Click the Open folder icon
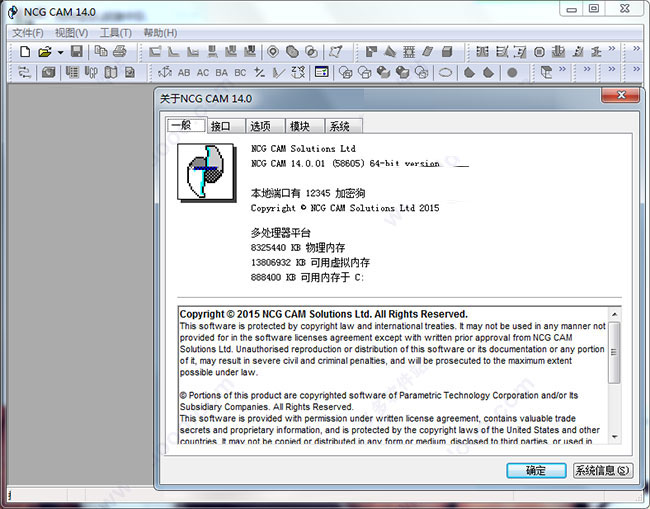This screenshot has height=509, width=650. coord(44,52)
